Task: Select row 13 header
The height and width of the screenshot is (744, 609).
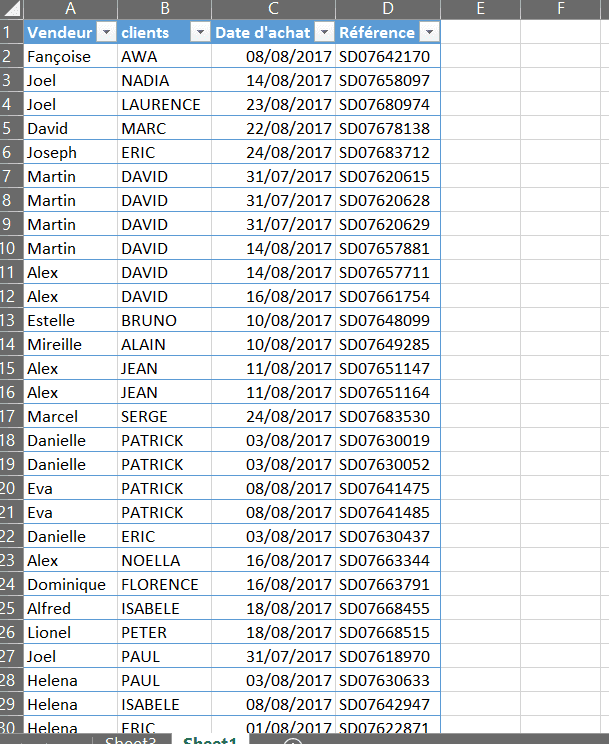Action: [x=11, y=320]
